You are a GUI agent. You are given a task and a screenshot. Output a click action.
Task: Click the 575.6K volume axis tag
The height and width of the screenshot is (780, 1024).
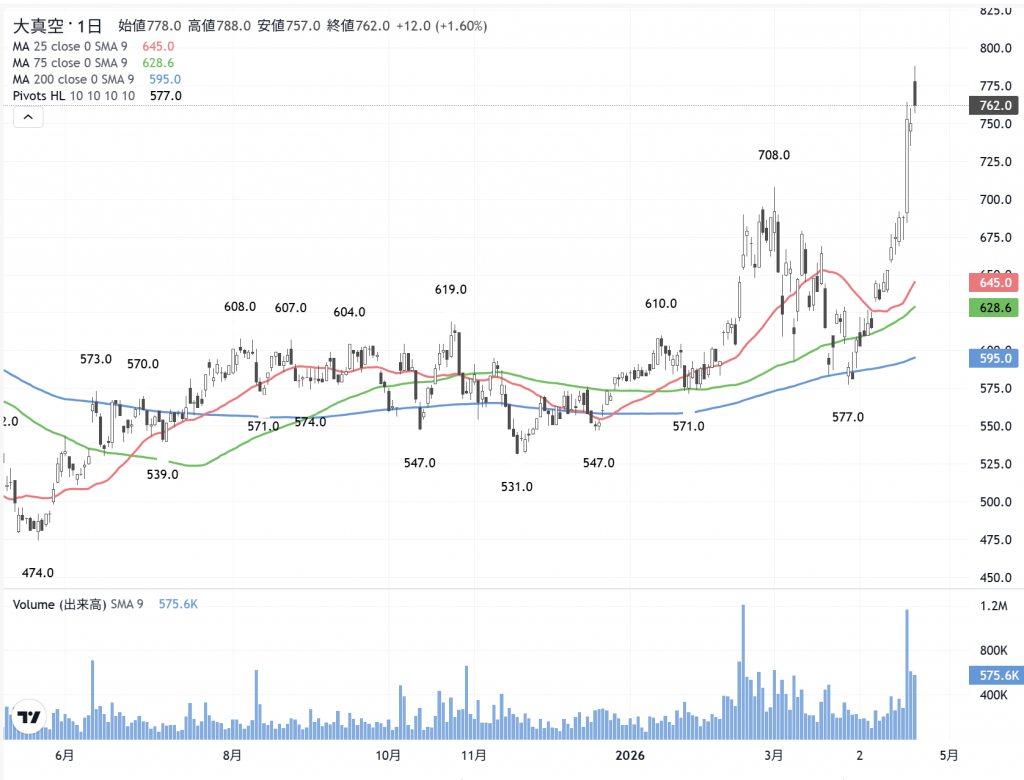click(x=996, y=676)
